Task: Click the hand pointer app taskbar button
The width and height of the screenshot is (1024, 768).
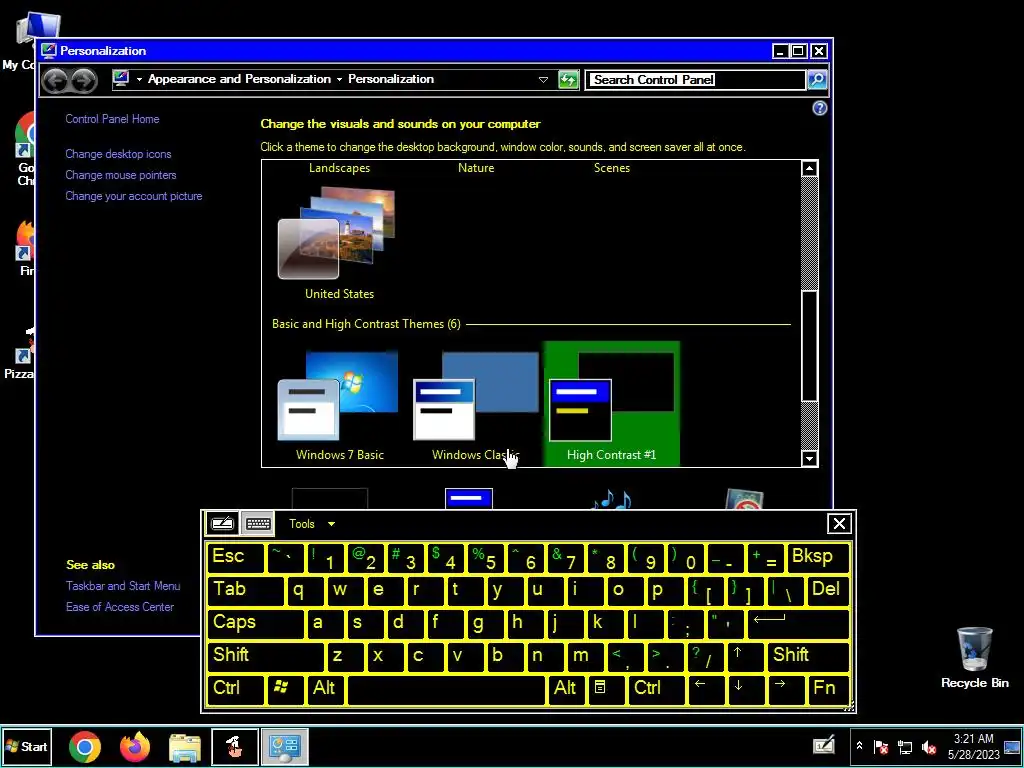Action: click(x=235, y=747)
